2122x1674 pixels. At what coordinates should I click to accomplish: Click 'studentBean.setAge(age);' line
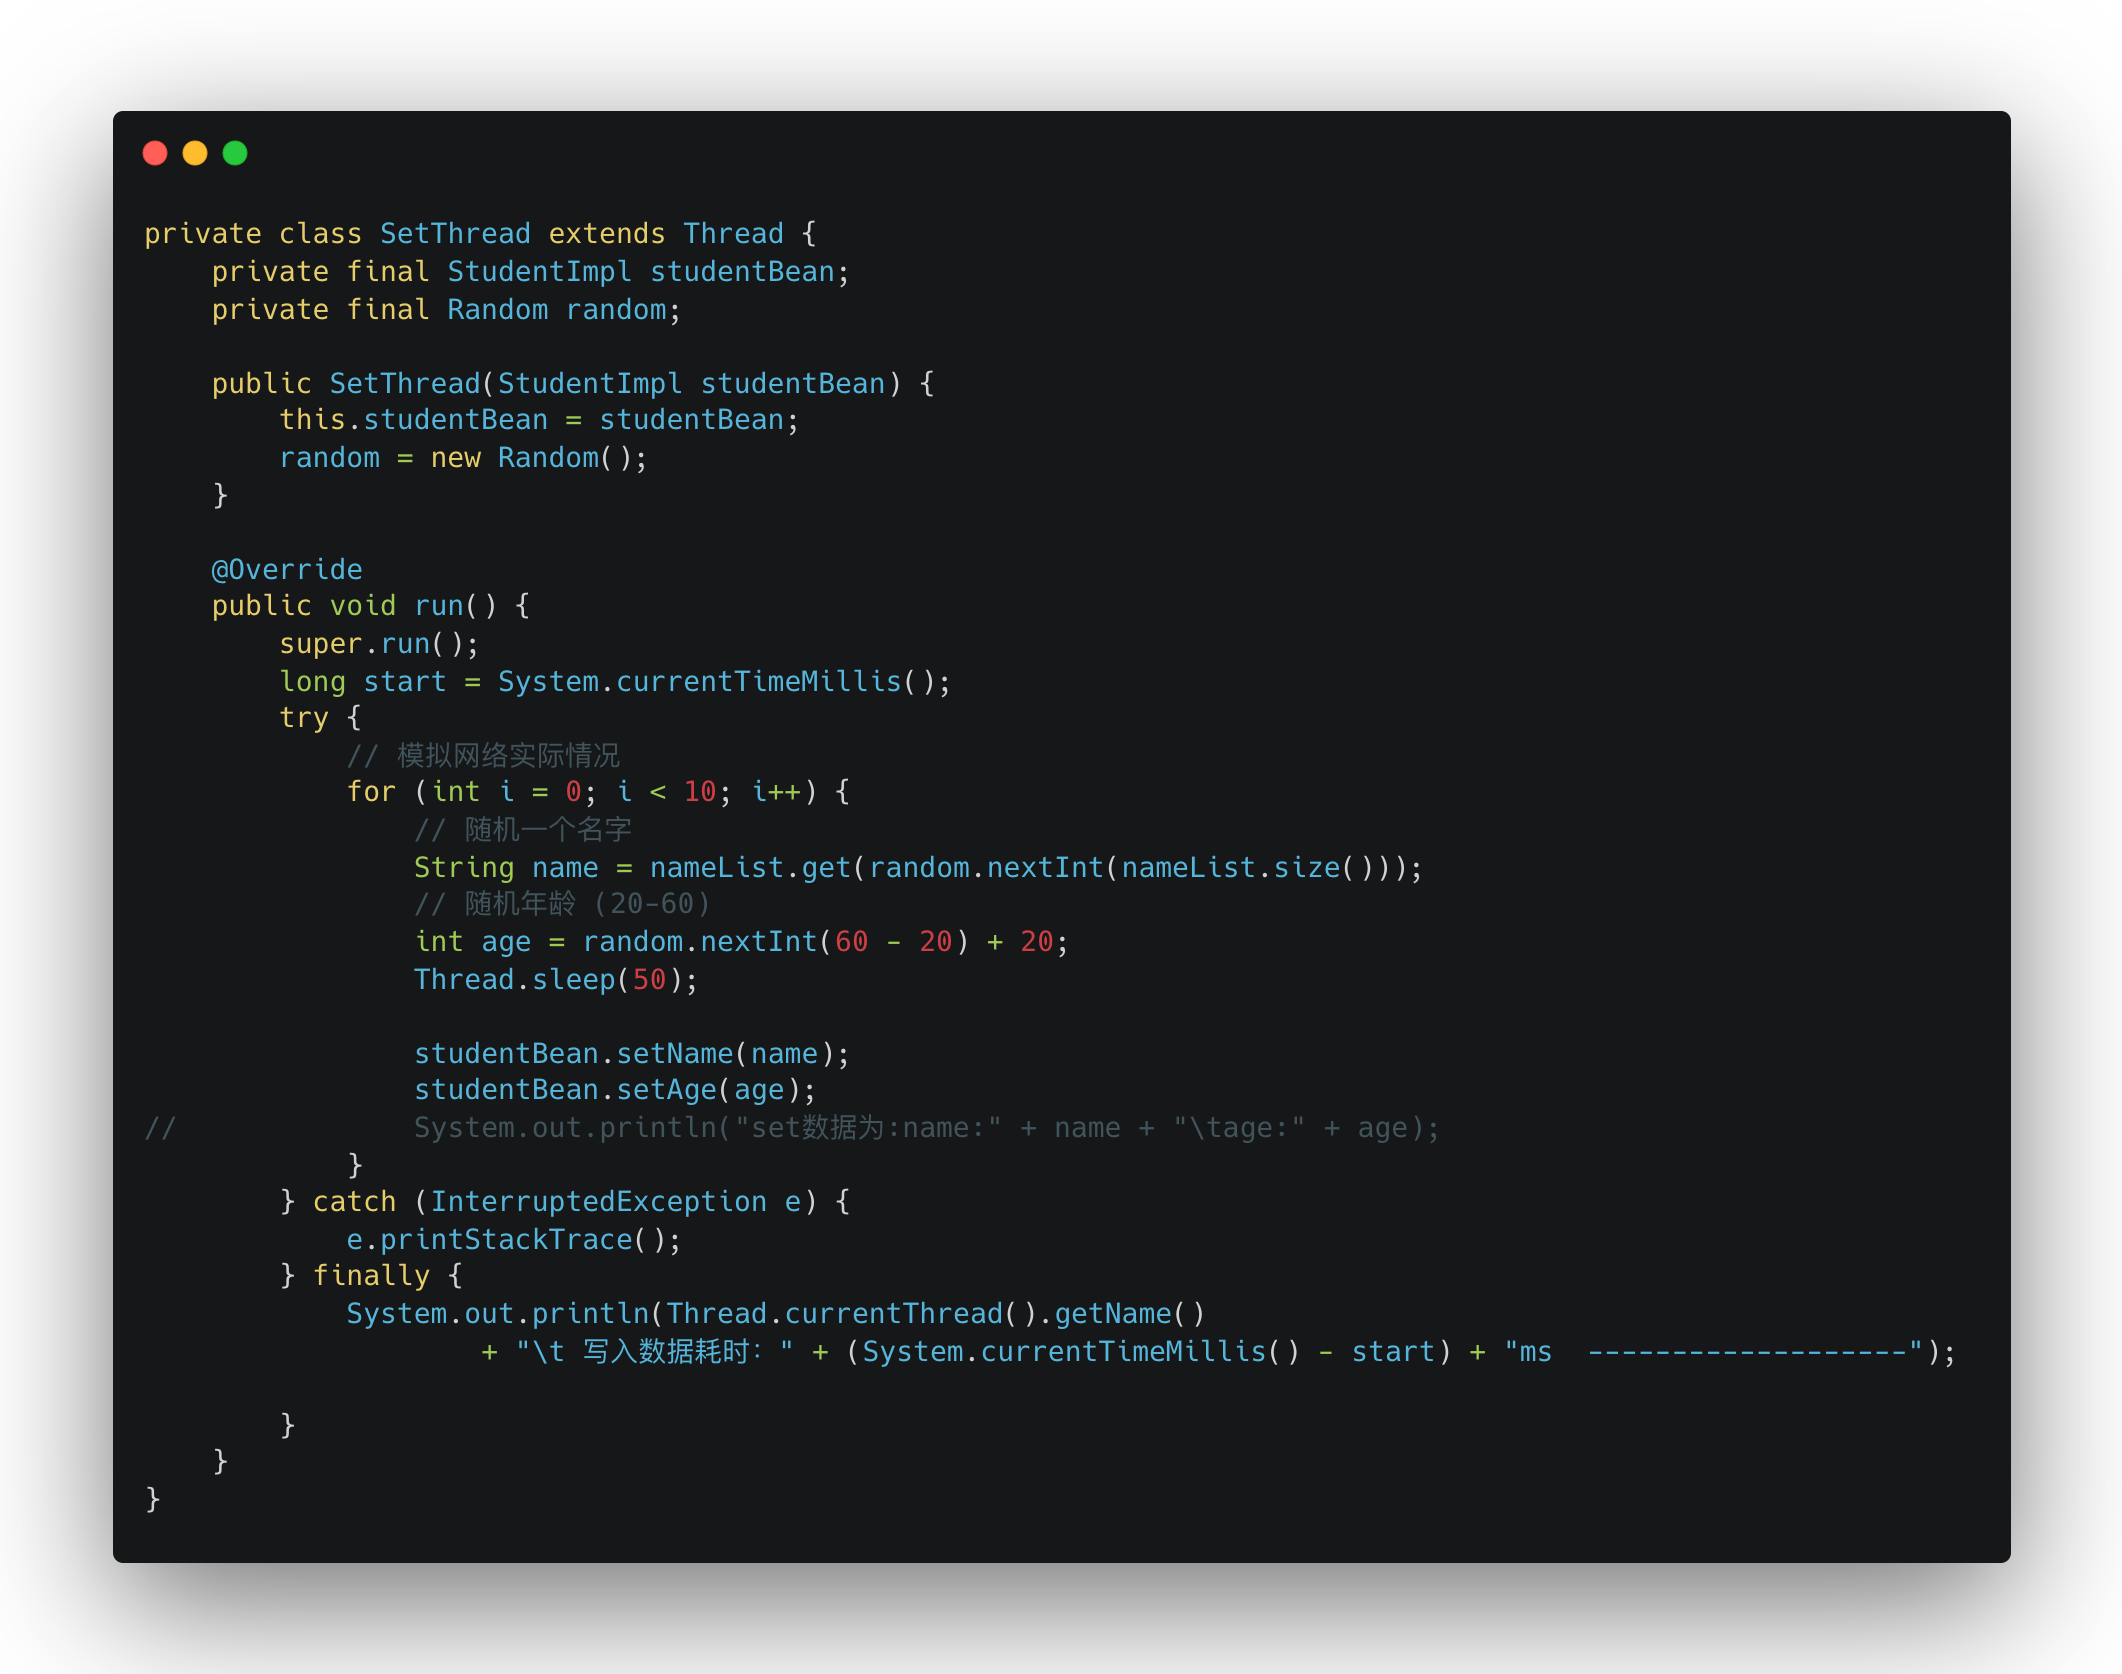(x=615, y=1090)
